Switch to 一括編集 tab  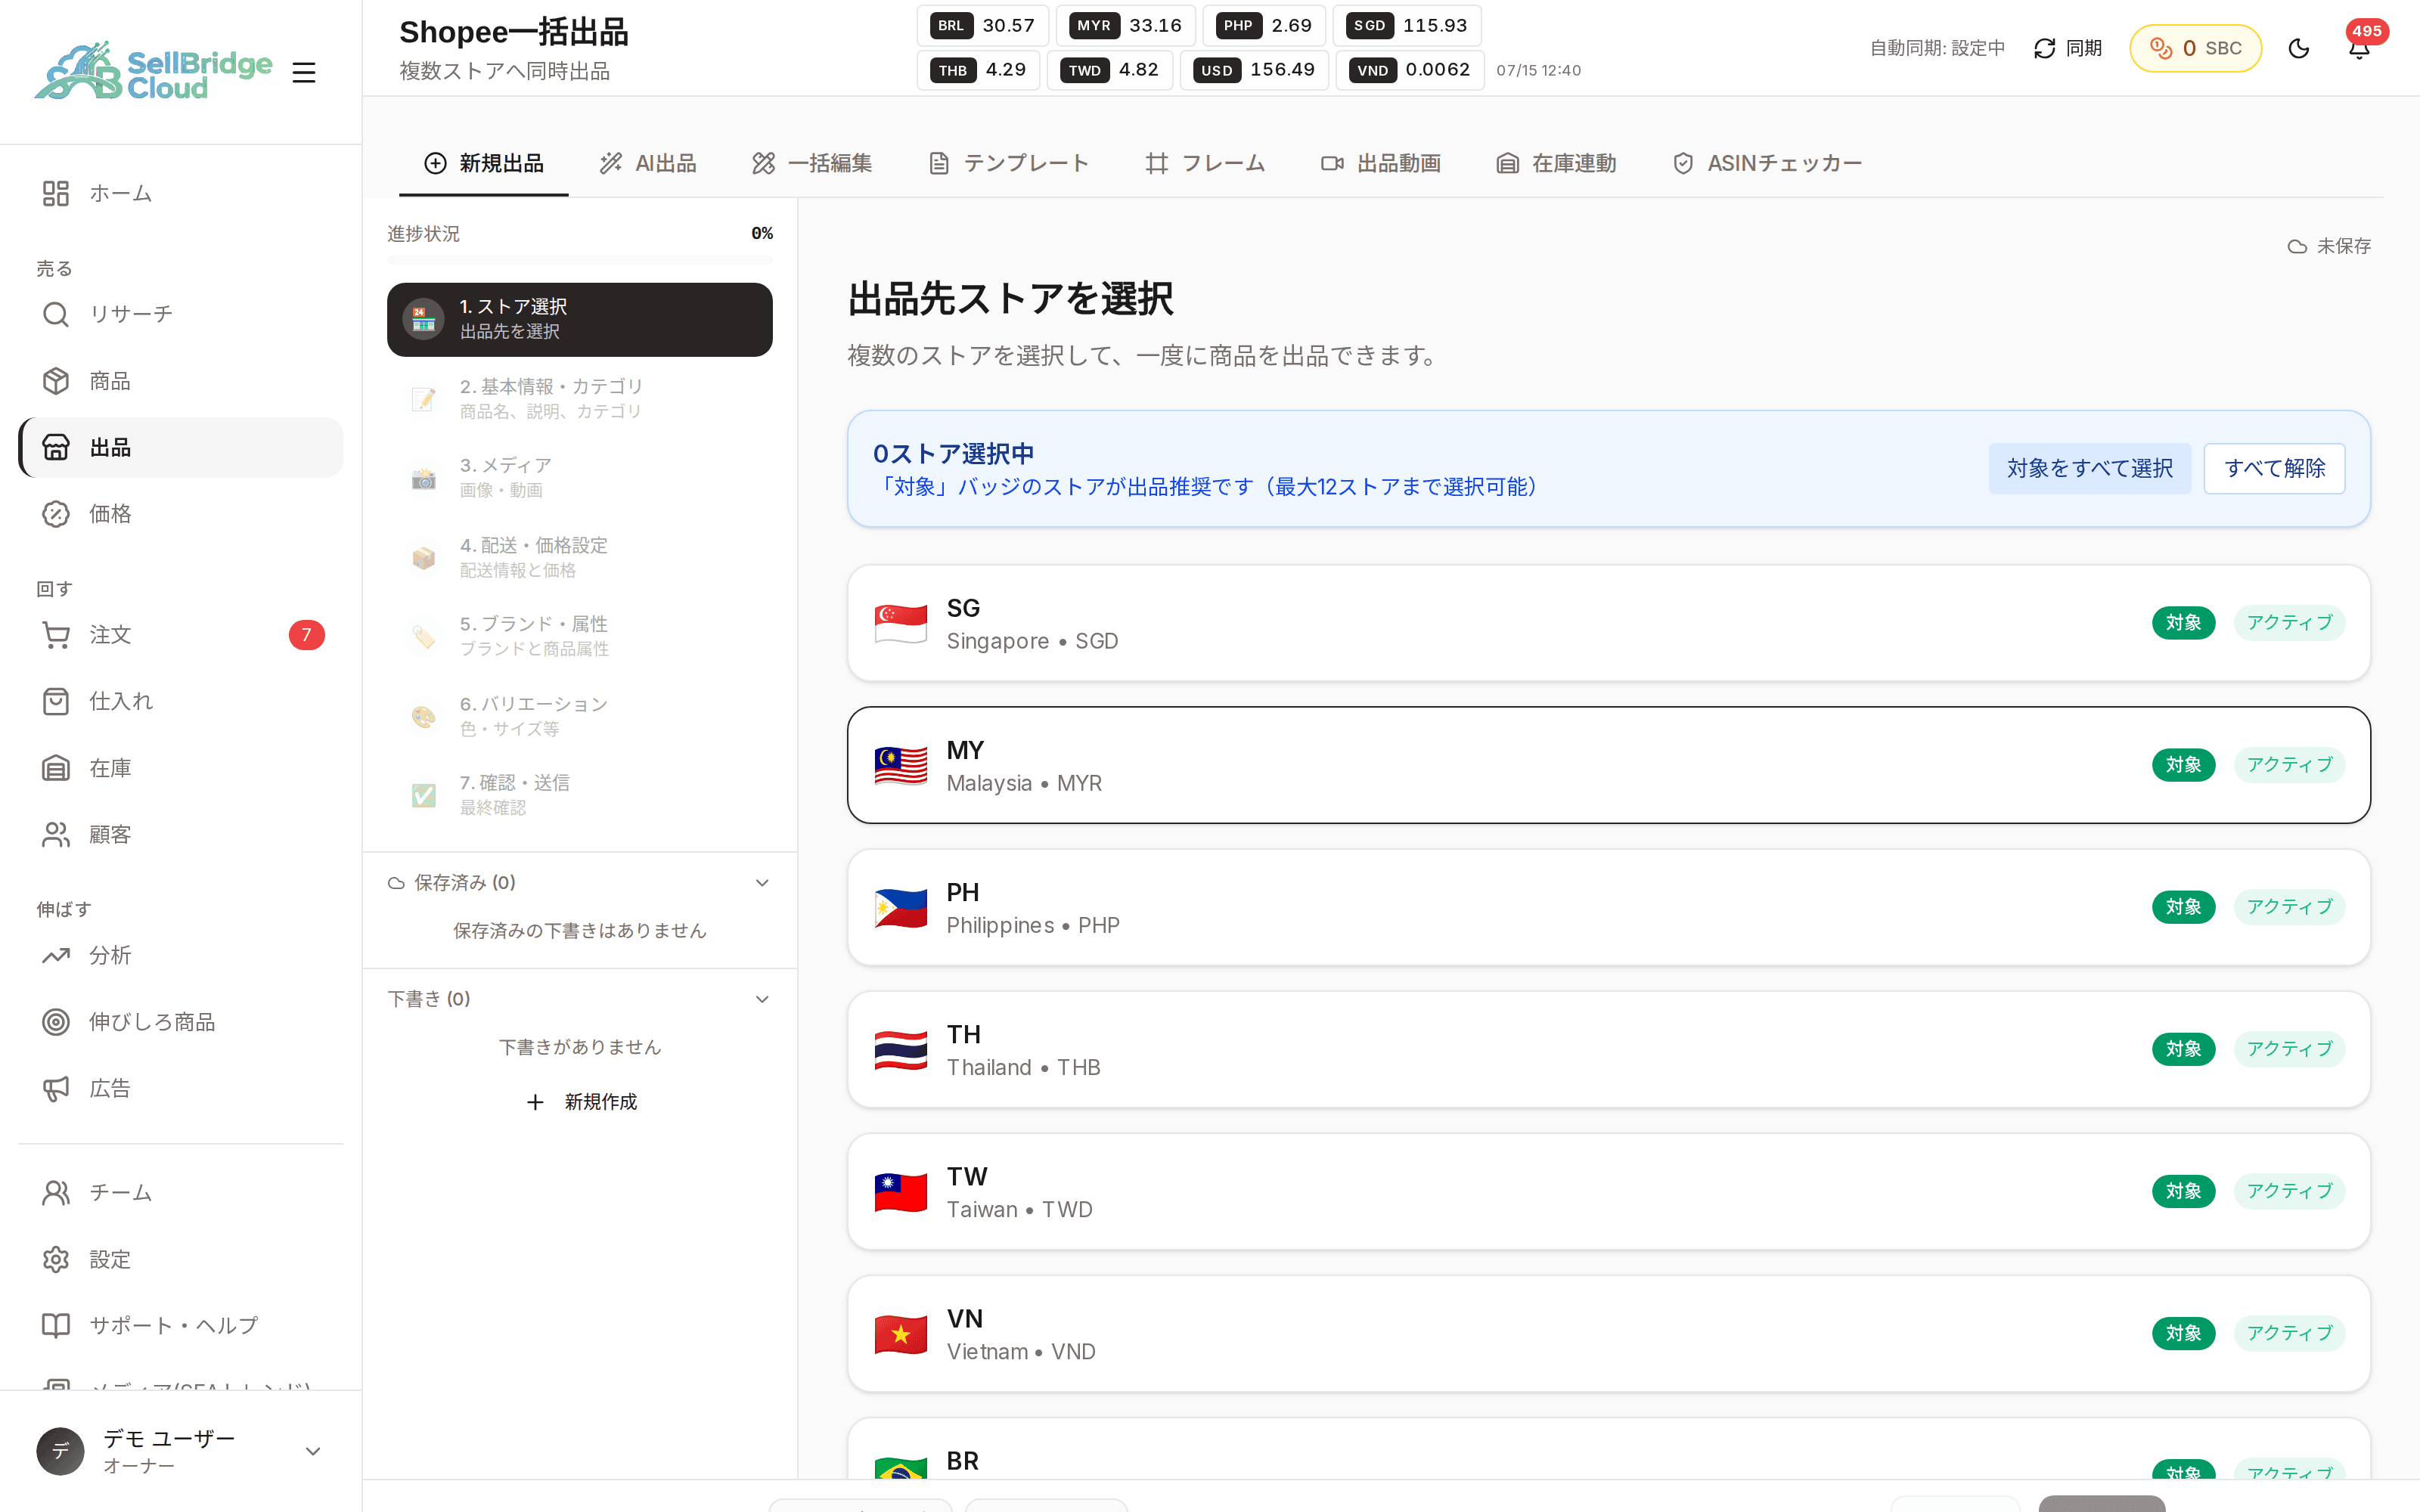(812, 163)
